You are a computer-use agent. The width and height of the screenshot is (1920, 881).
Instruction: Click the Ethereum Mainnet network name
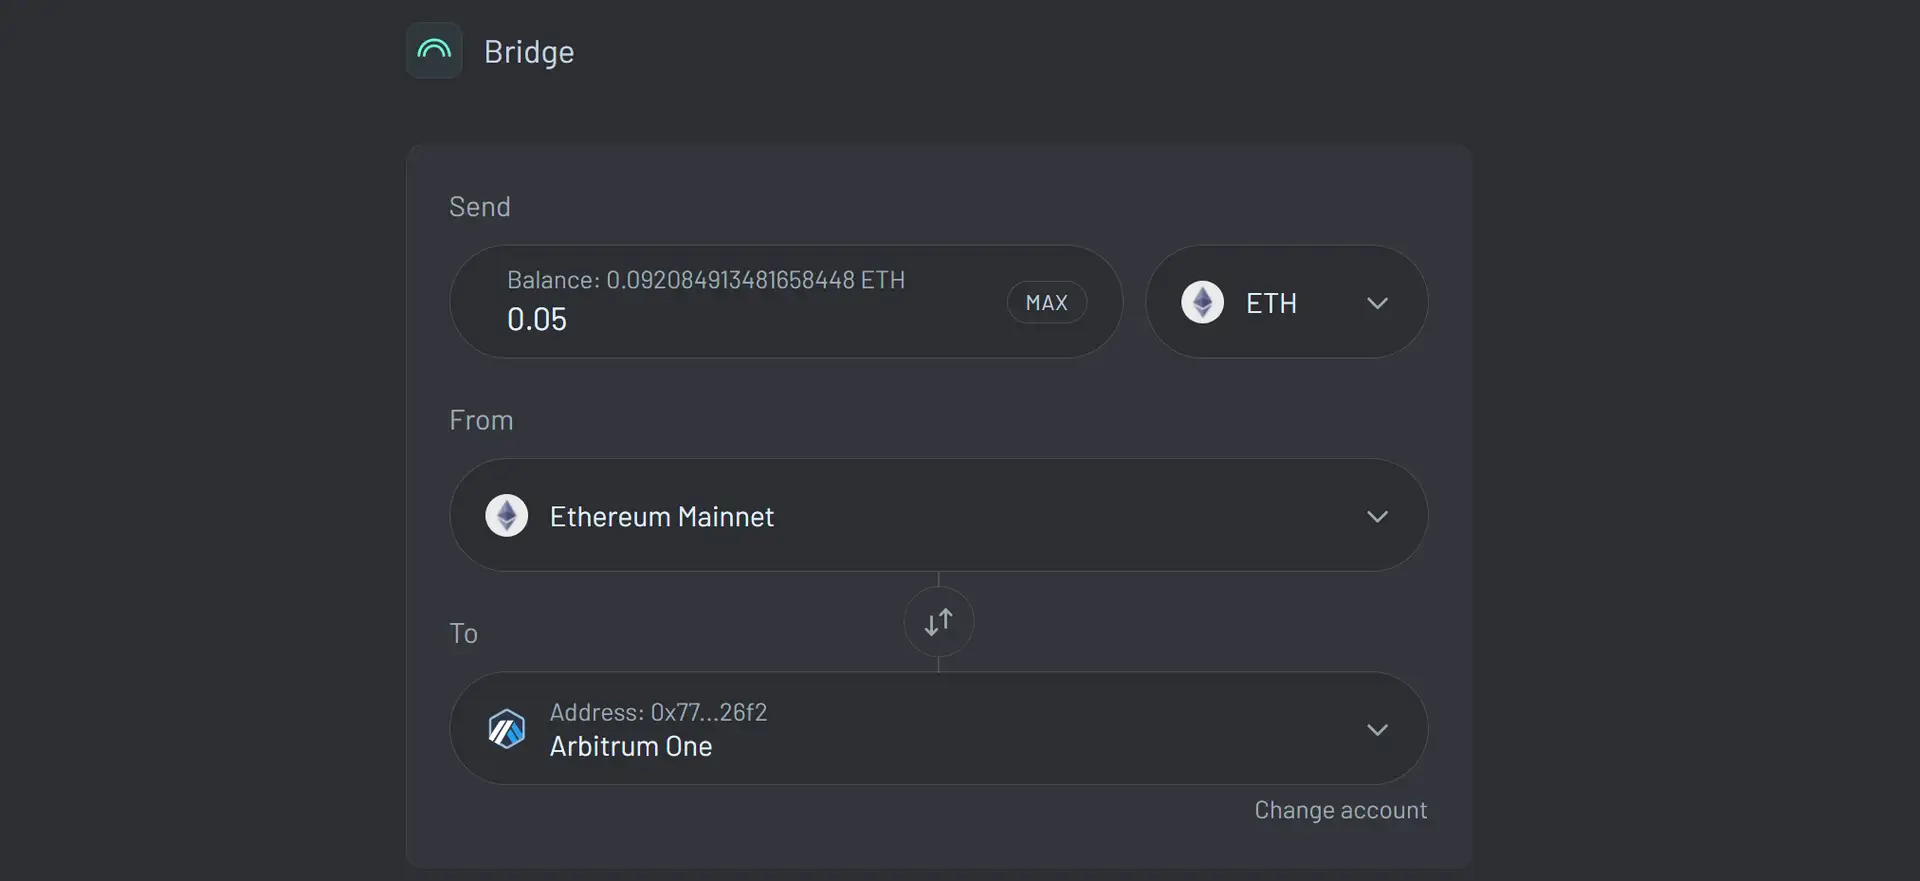(x=661, y=517)
